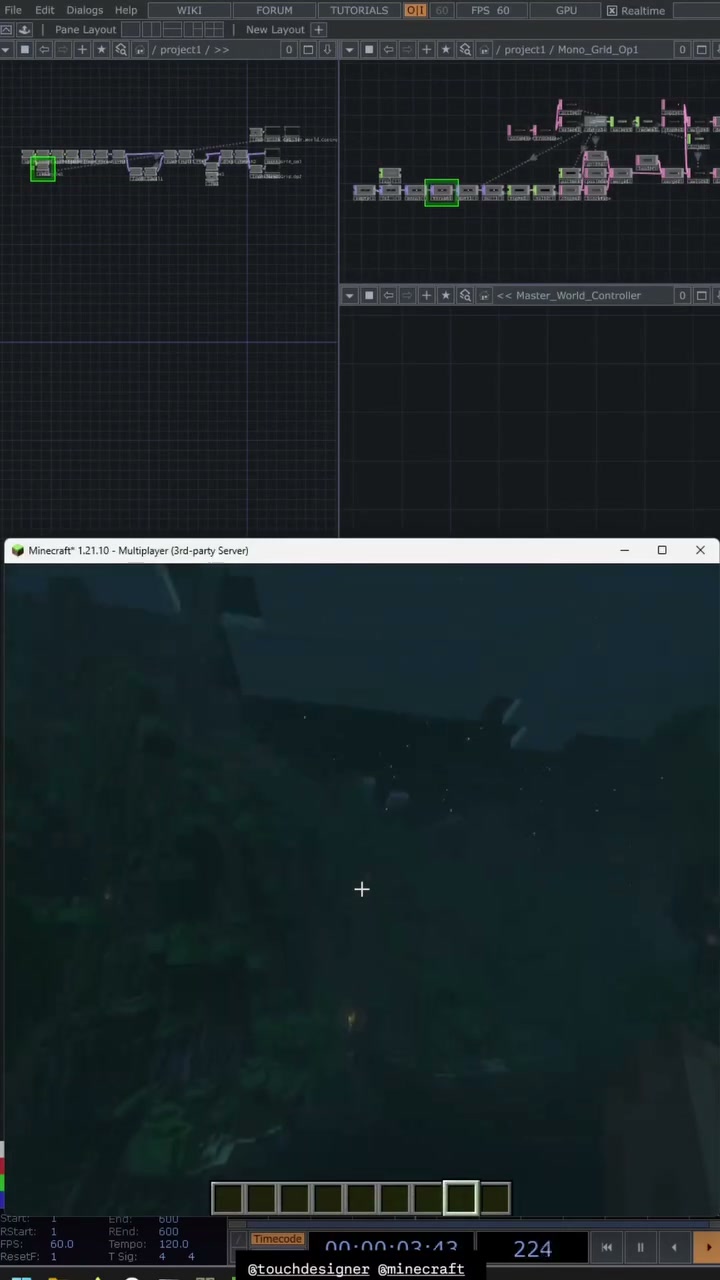Toggle the orange power/pause button in top bar

pyautogui.click(x=415, y=10)
